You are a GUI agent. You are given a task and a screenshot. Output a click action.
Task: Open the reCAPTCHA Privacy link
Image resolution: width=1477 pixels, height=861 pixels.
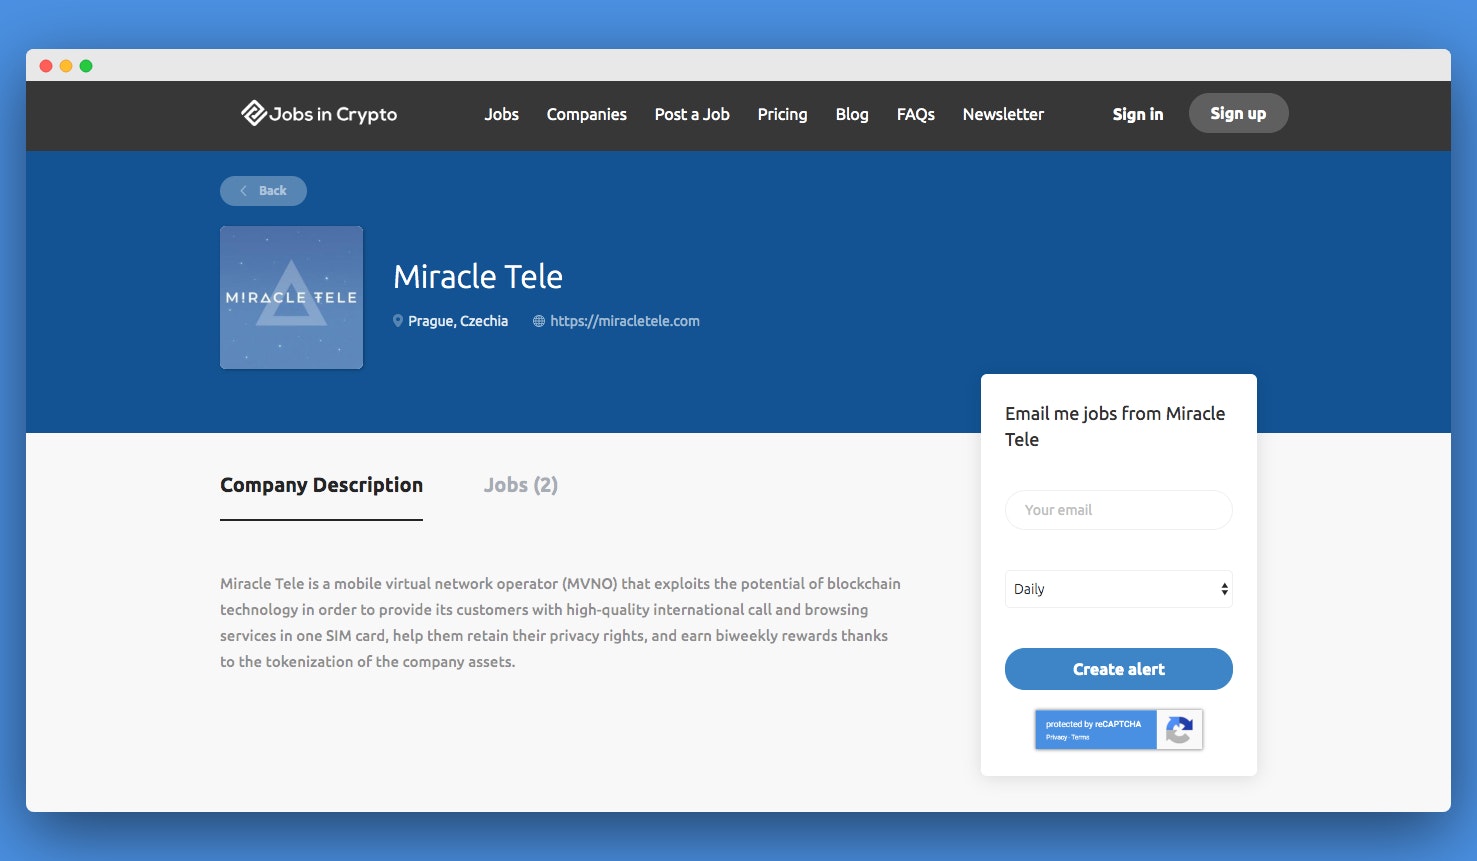coord(1056,737)
